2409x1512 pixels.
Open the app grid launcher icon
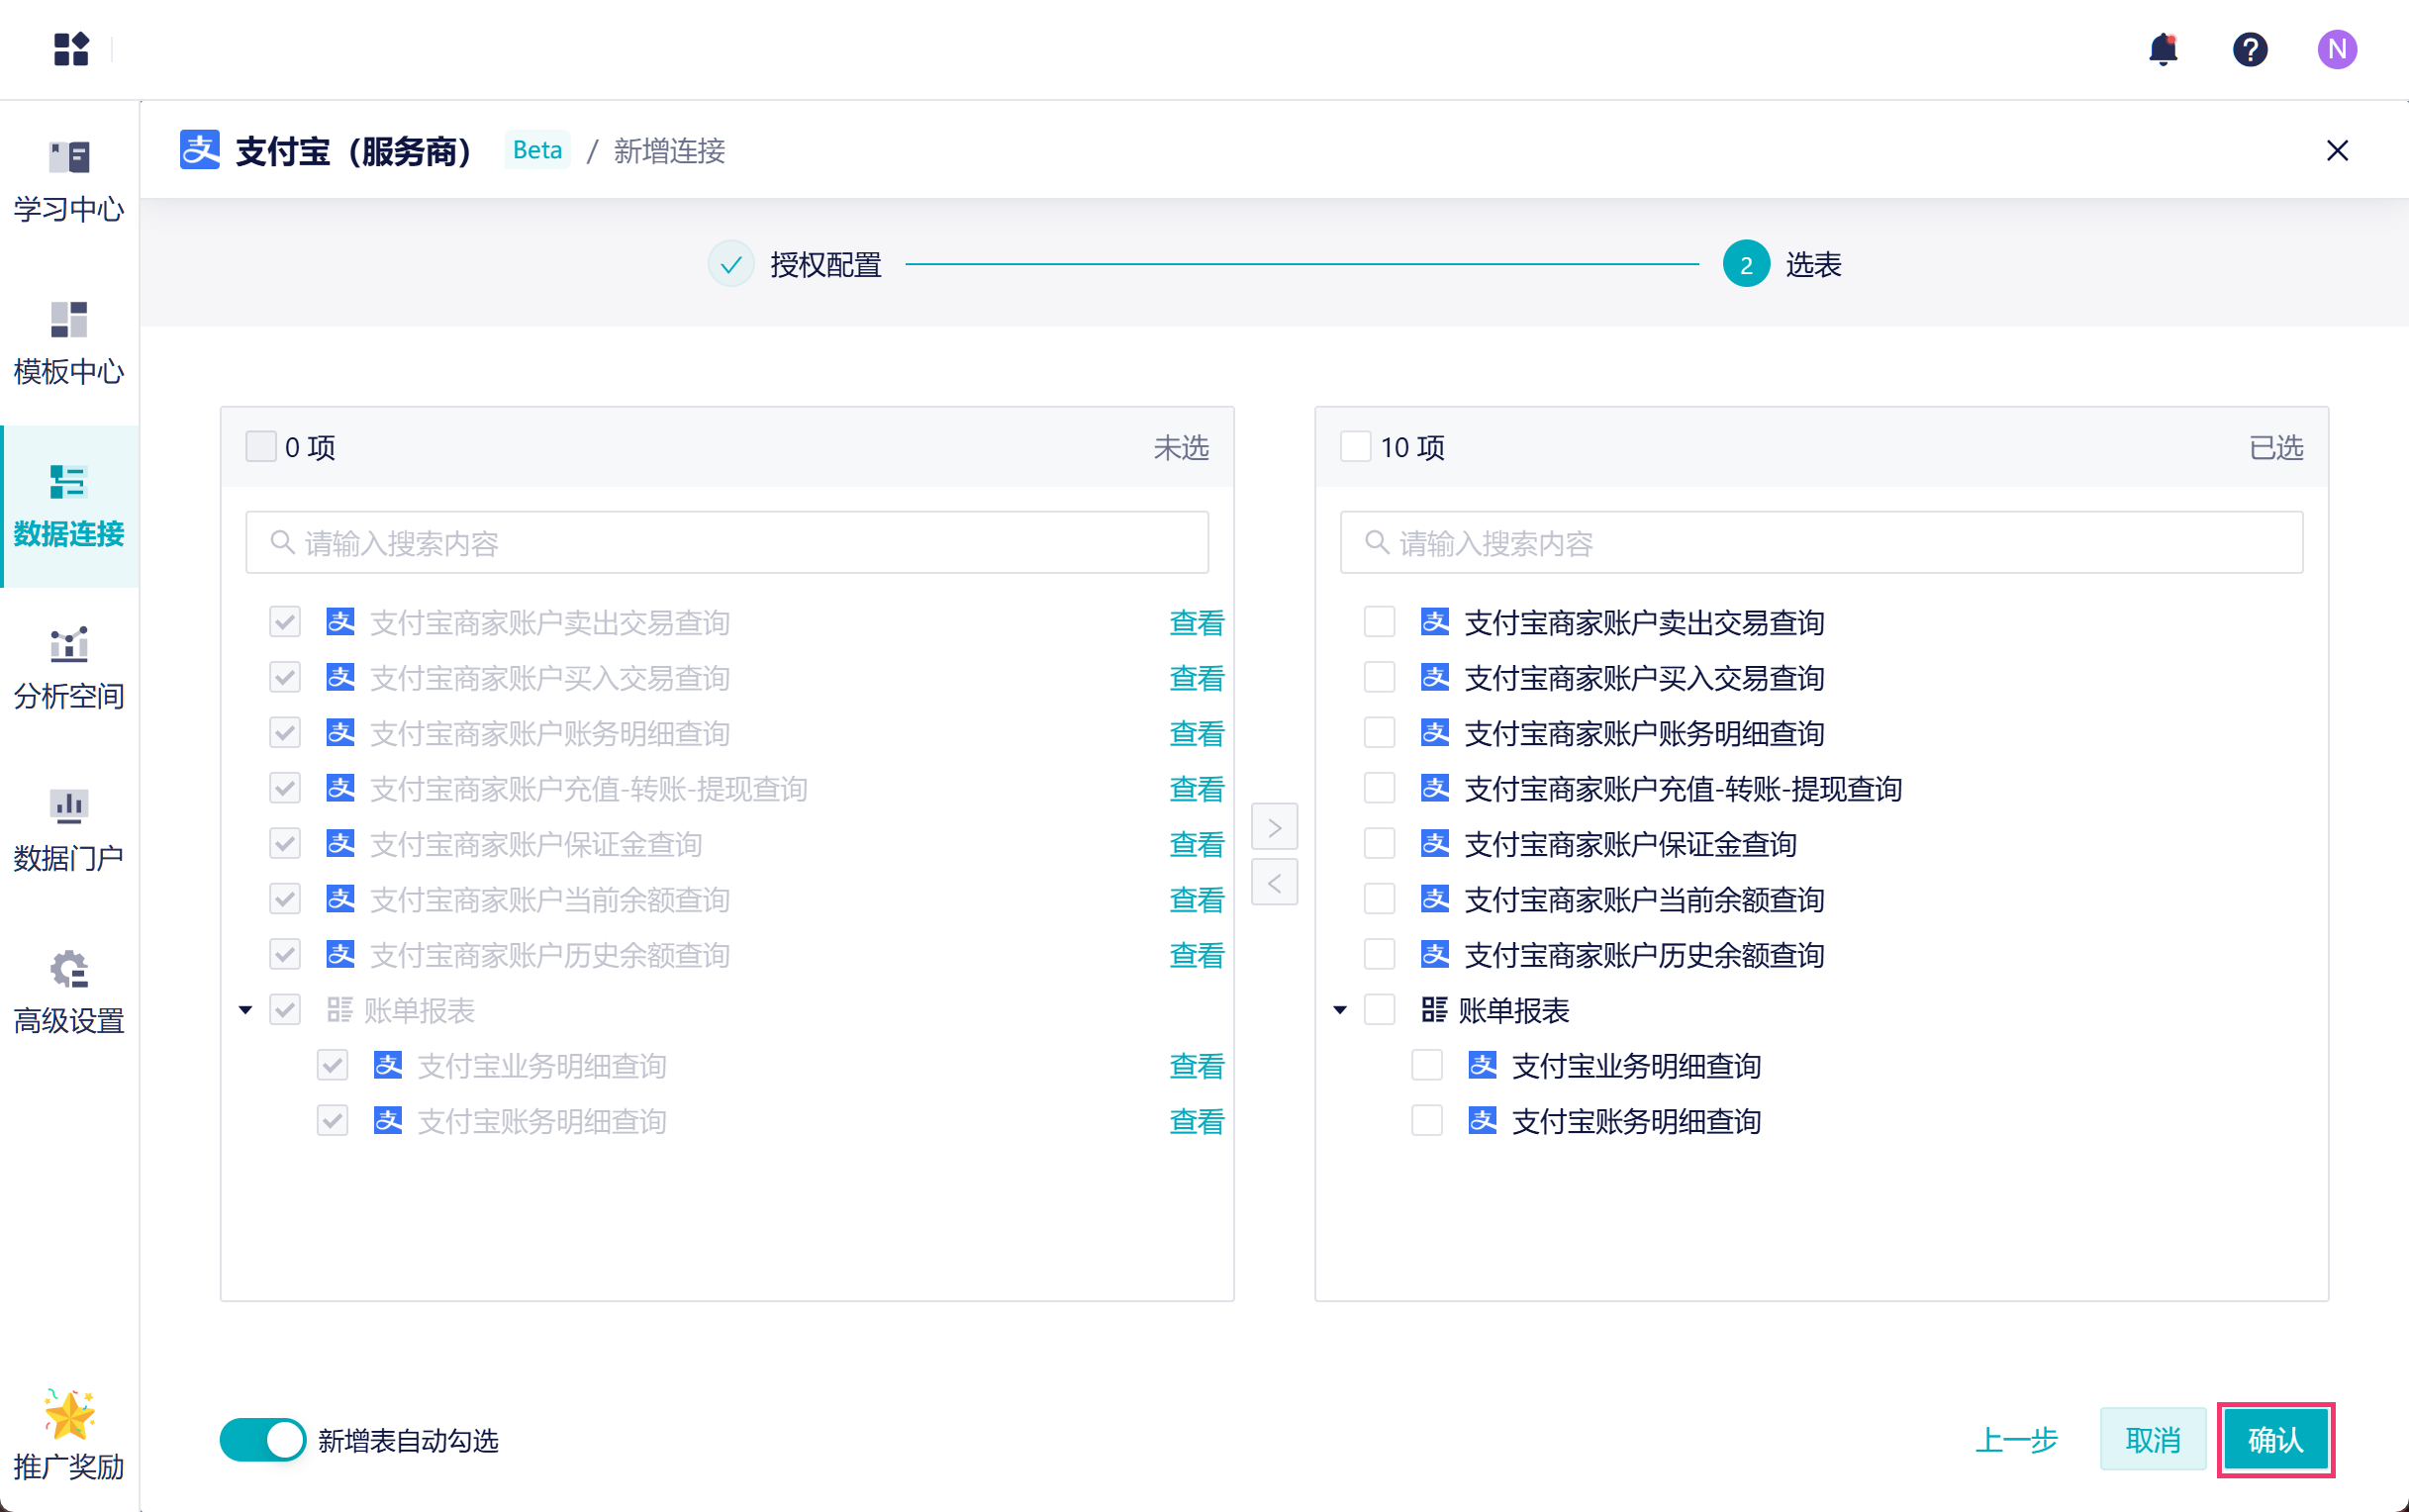71,49
